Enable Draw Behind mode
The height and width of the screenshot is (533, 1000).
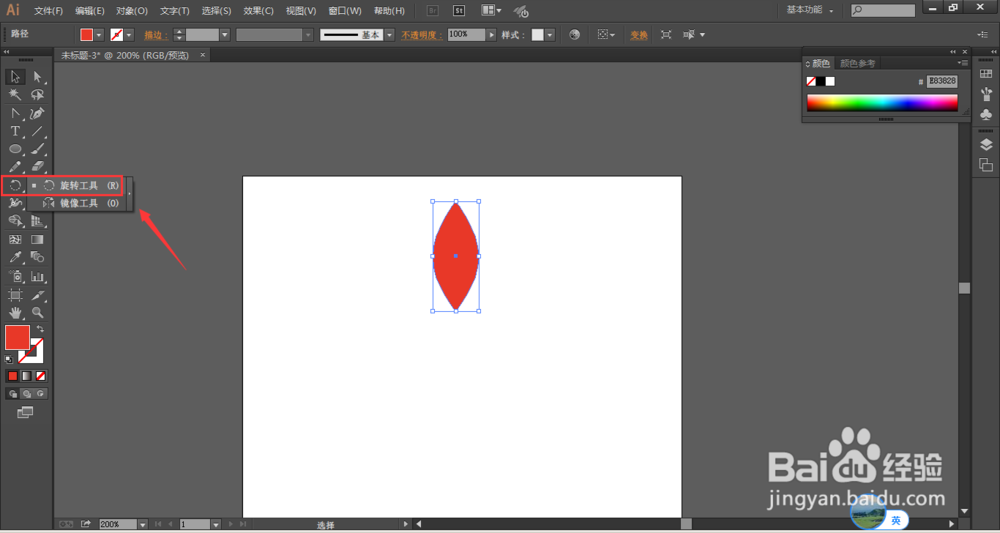27,394
